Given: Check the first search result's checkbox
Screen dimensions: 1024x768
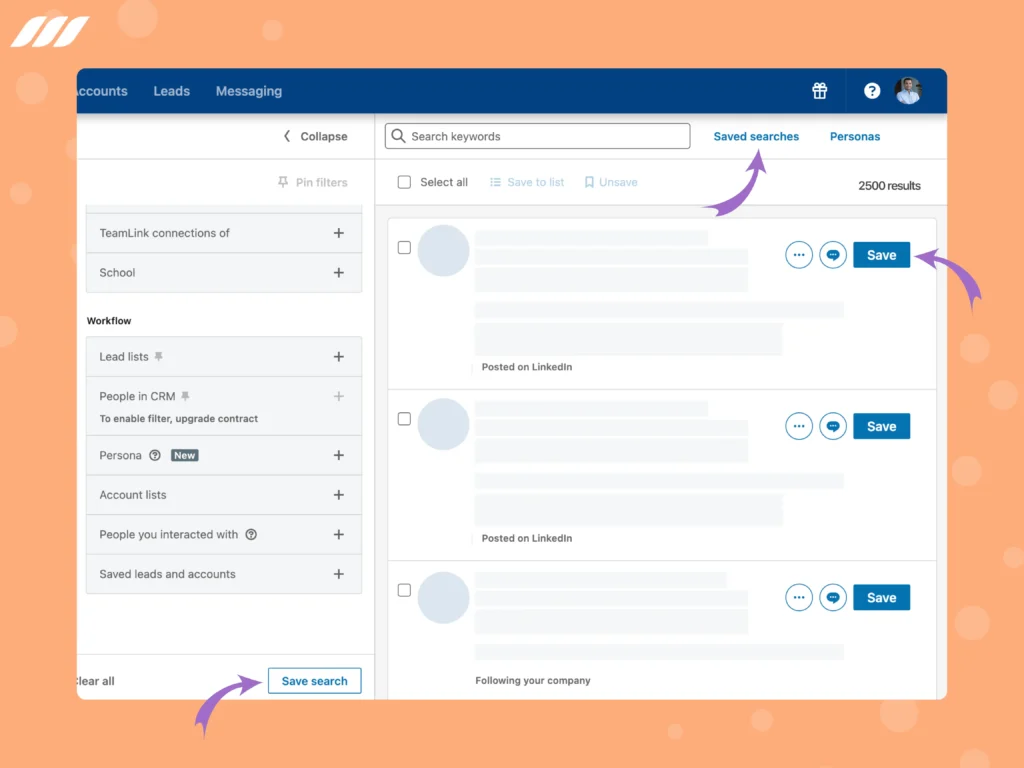Looking at the screenshot, I should (404, 247).
